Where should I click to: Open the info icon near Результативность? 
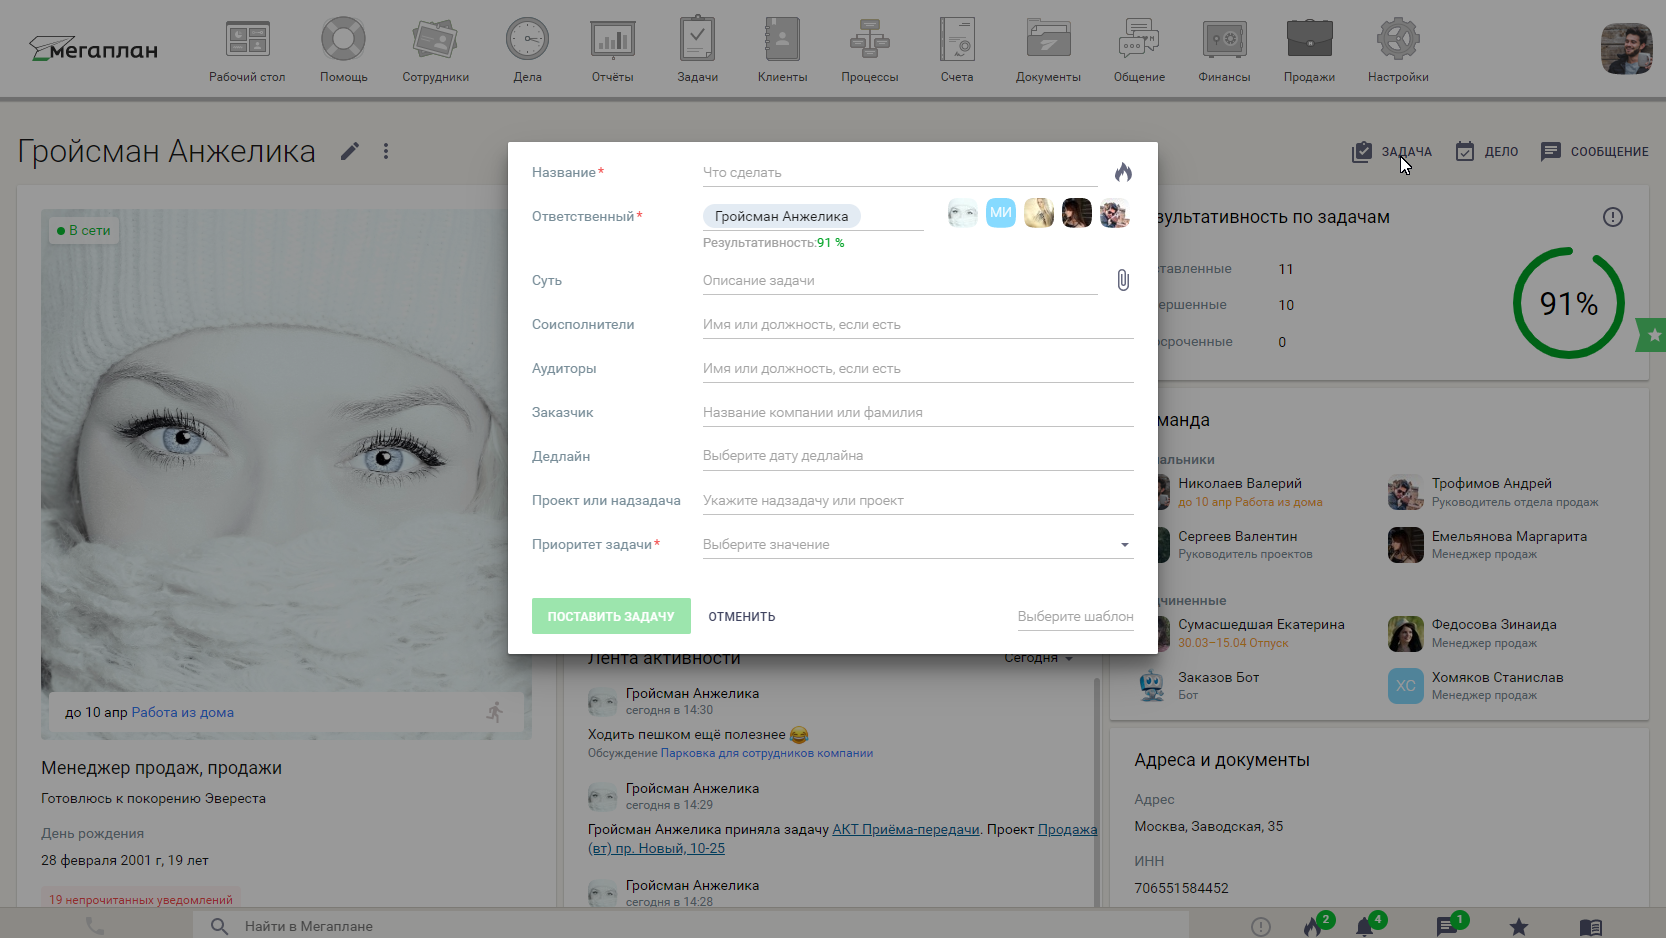1613,217
